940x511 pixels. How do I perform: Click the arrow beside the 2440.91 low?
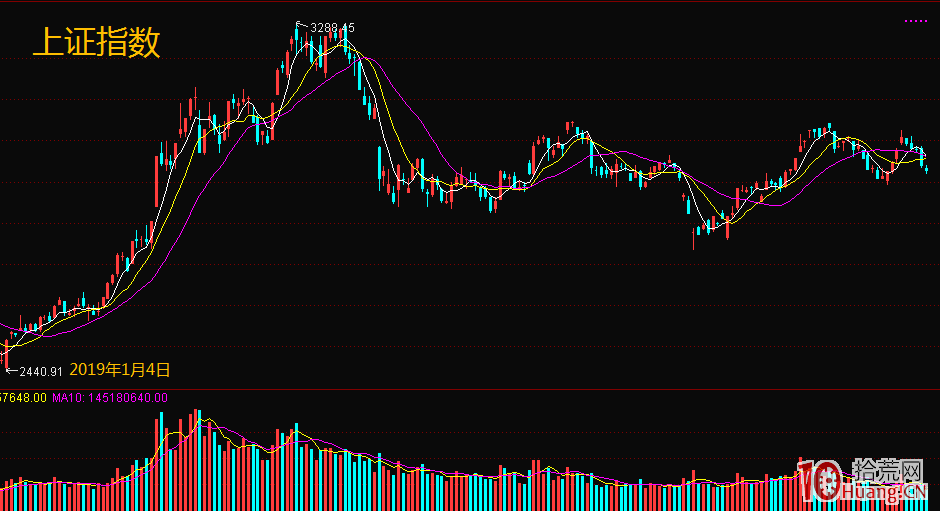12,370
